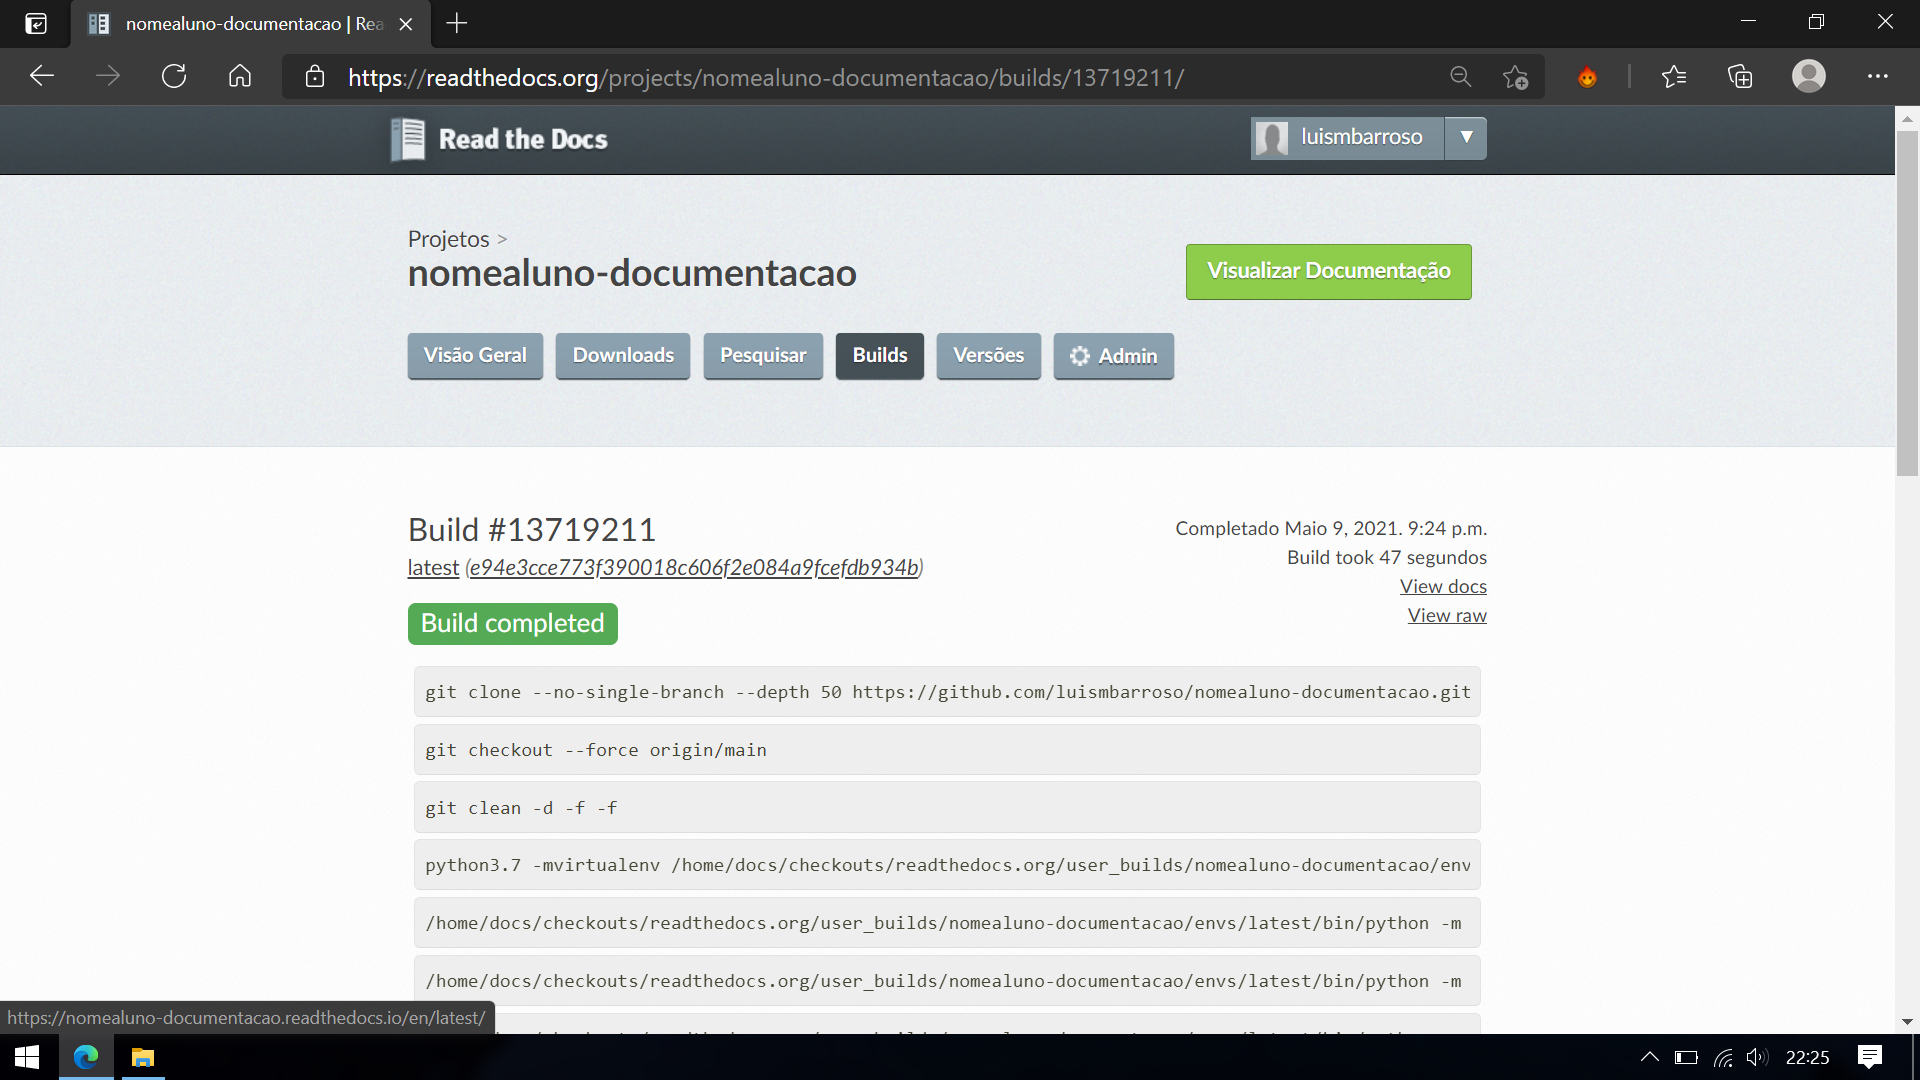Open the browser home icon
The image size is (1920, 1080).
240,76
